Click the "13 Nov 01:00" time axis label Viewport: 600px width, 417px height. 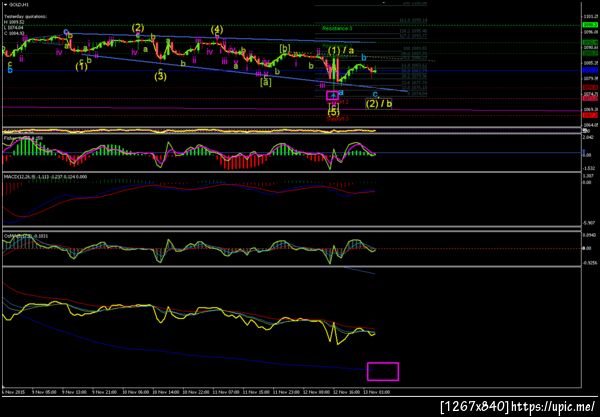[x=376, y=392]
